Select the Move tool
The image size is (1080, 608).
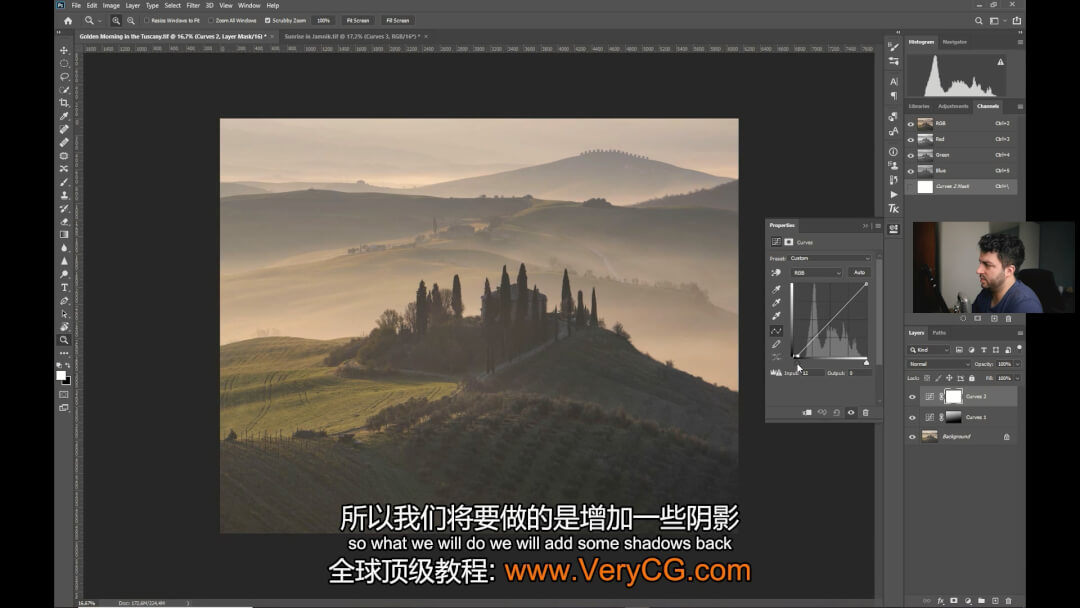pyautogui.click(x=64, y=50)
